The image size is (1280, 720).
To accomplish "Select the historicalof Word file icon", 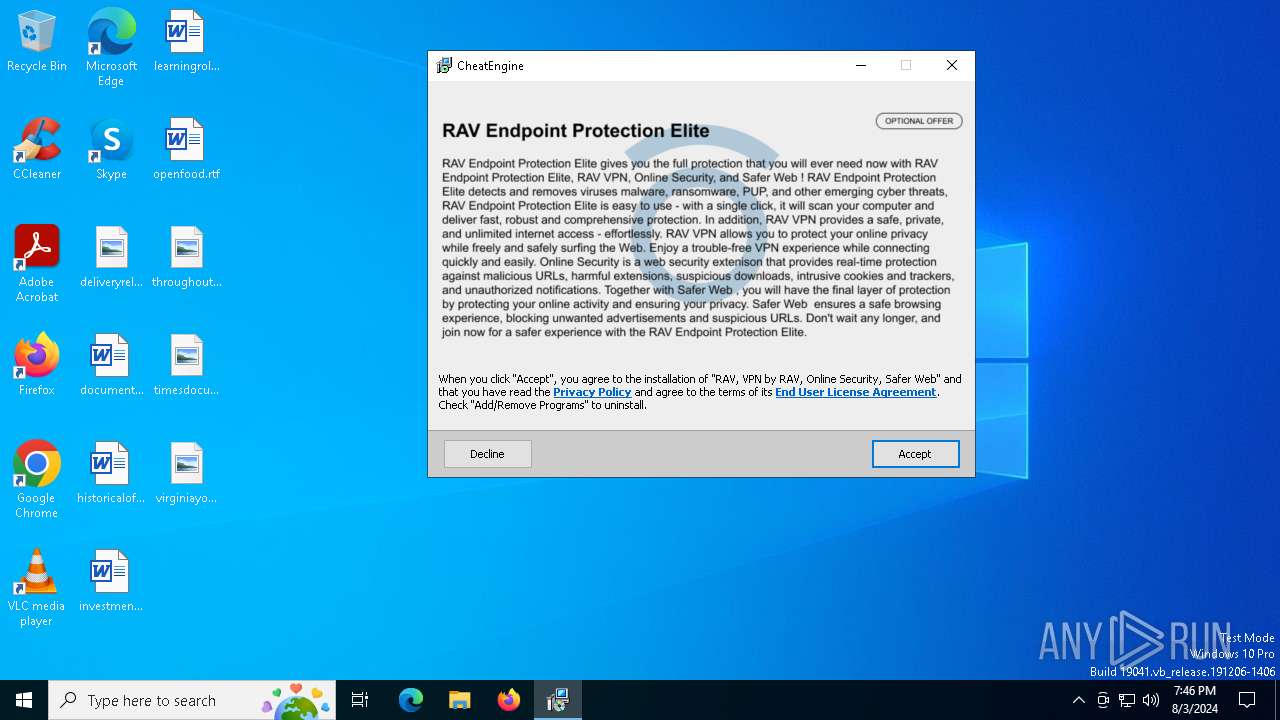I will click(x=111, y=474).
